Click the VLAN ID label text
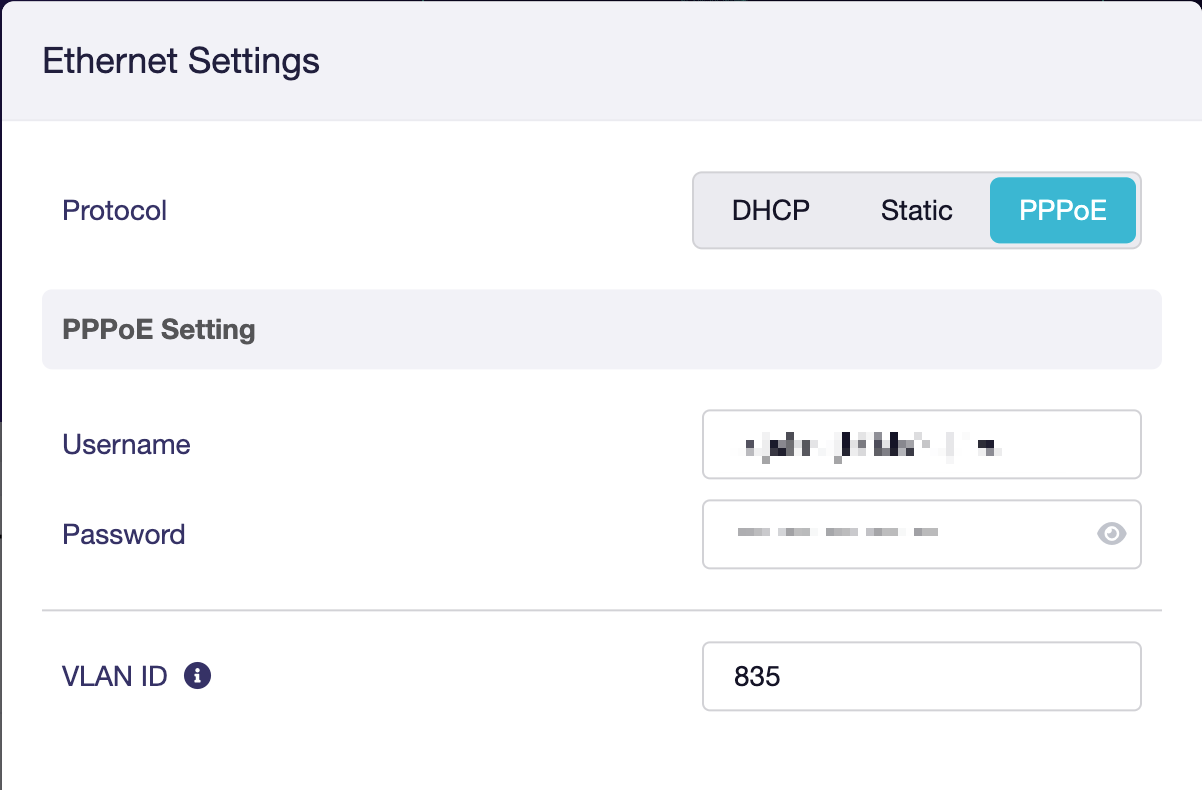This screenshot has width=1202, height=790. (x=114, y=677)
